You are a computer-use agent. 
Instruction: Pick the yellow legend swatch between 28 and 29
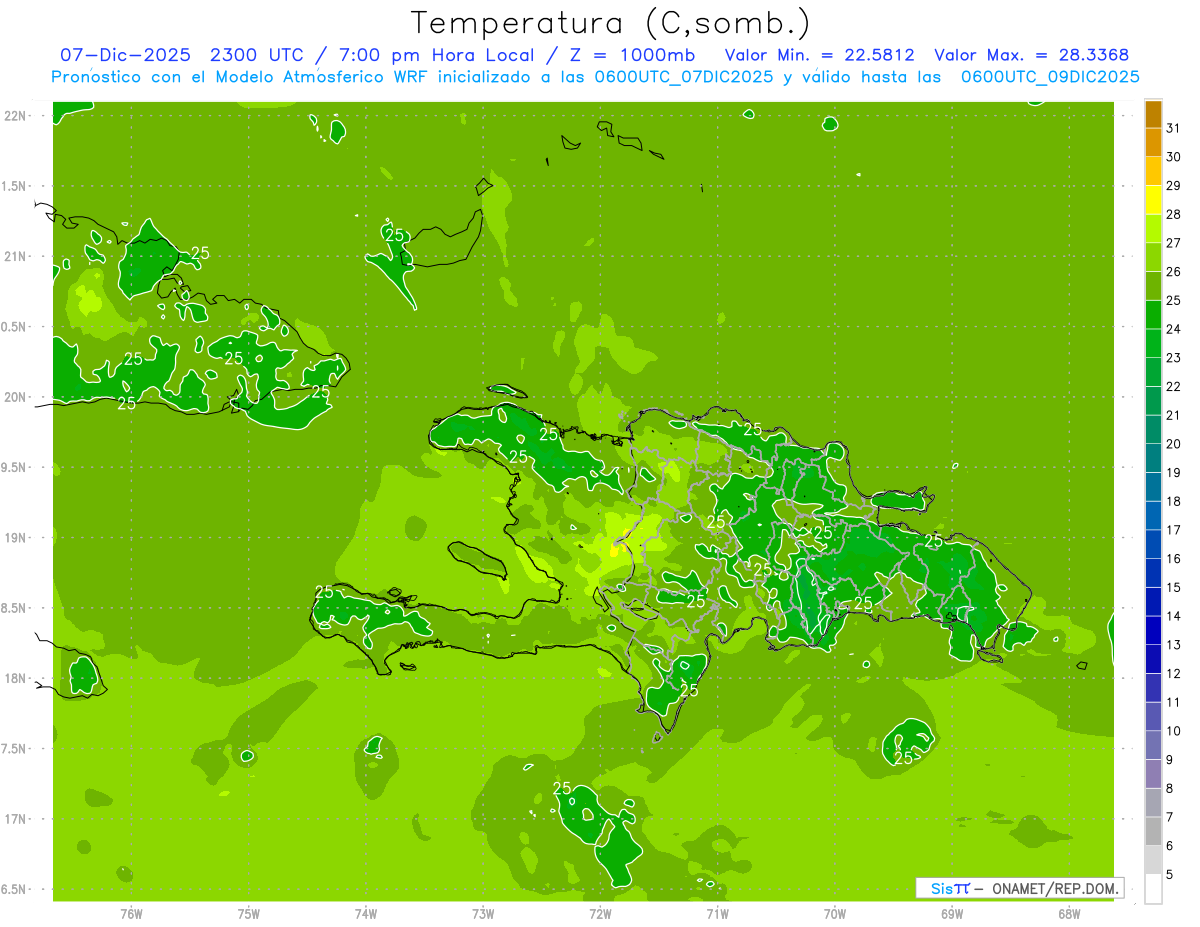pyautogui.click(x=1153, y=200)
